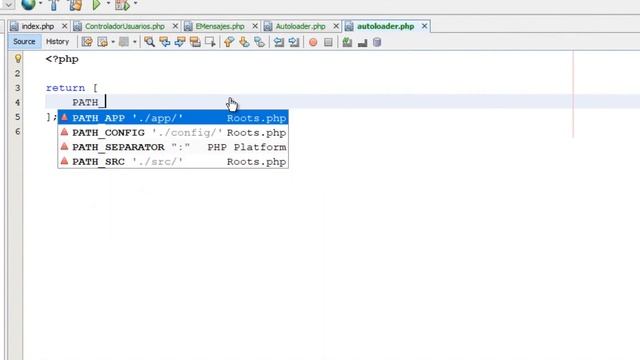Screen dimensions: 640x360
Task: Select the PATH_SRC autocomplete suggestion
Action: (x=173, y=162)
